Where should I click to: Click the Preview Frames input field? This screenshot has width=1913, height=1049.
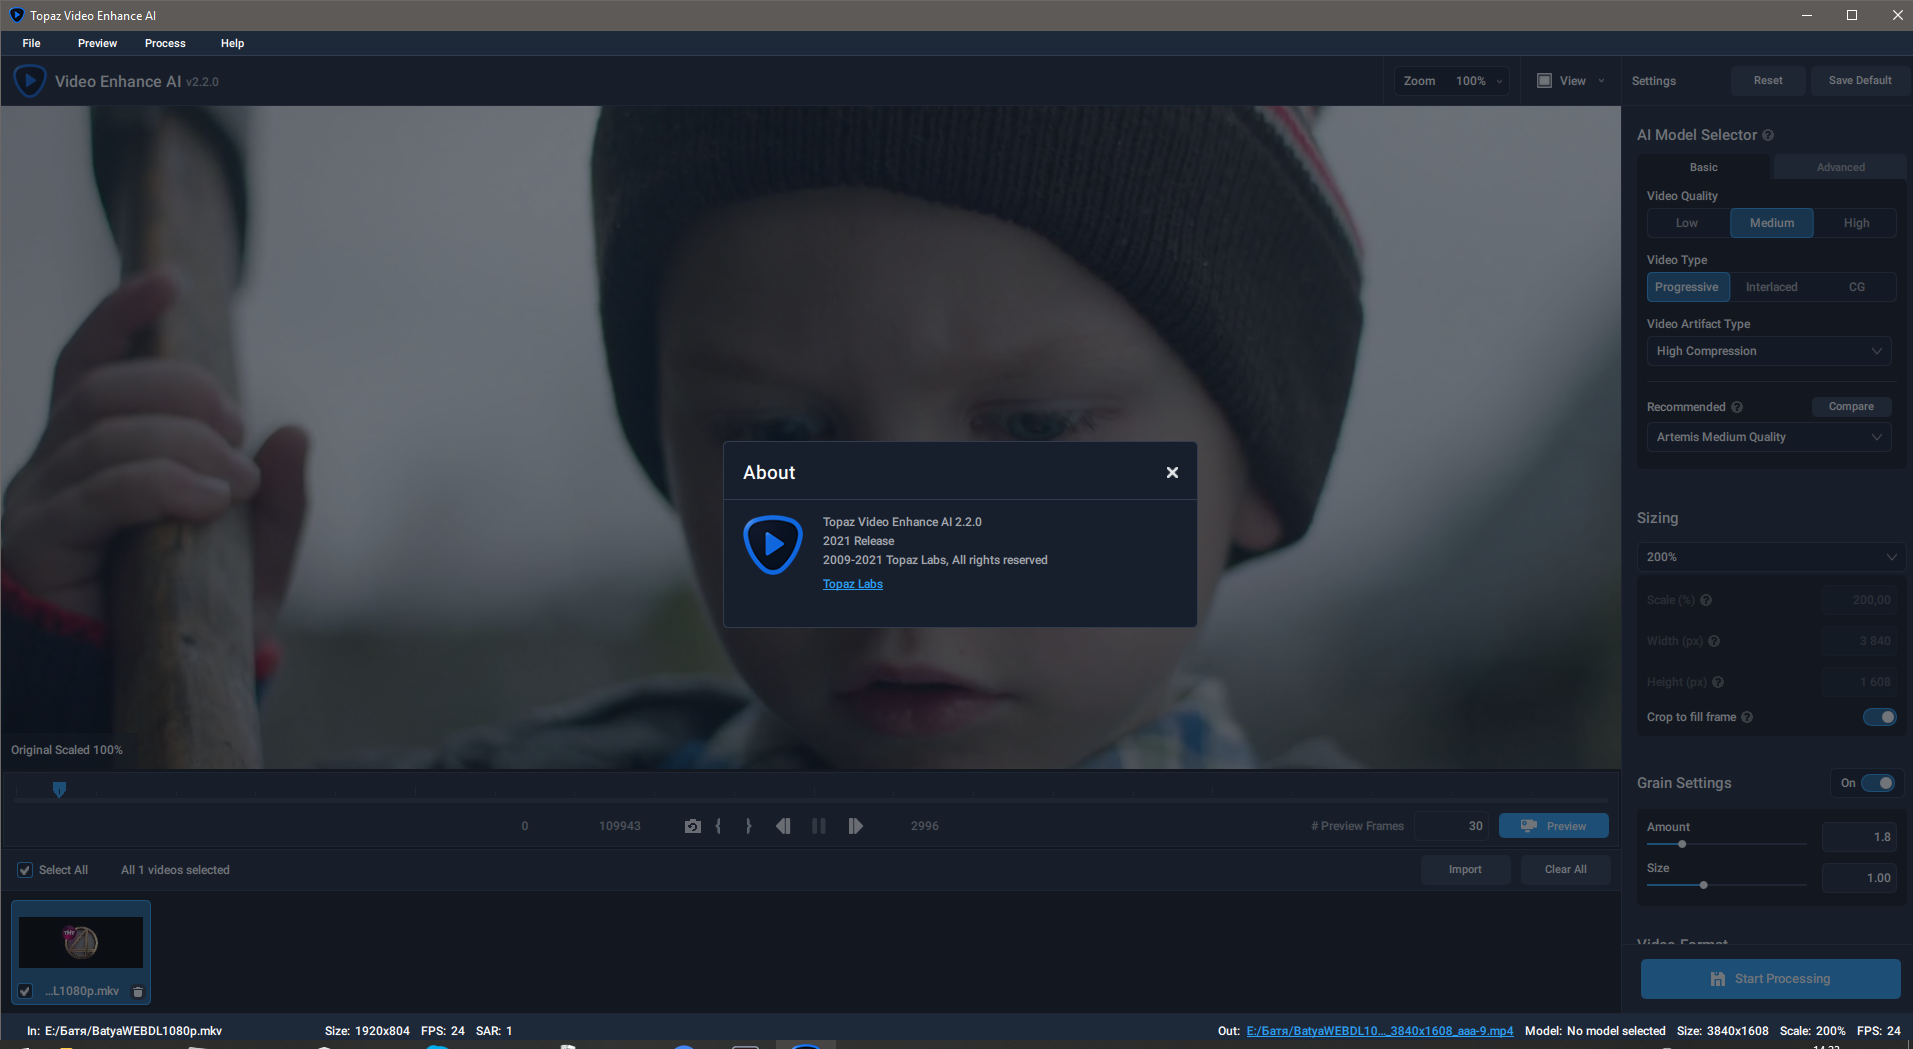[1452, 826]
